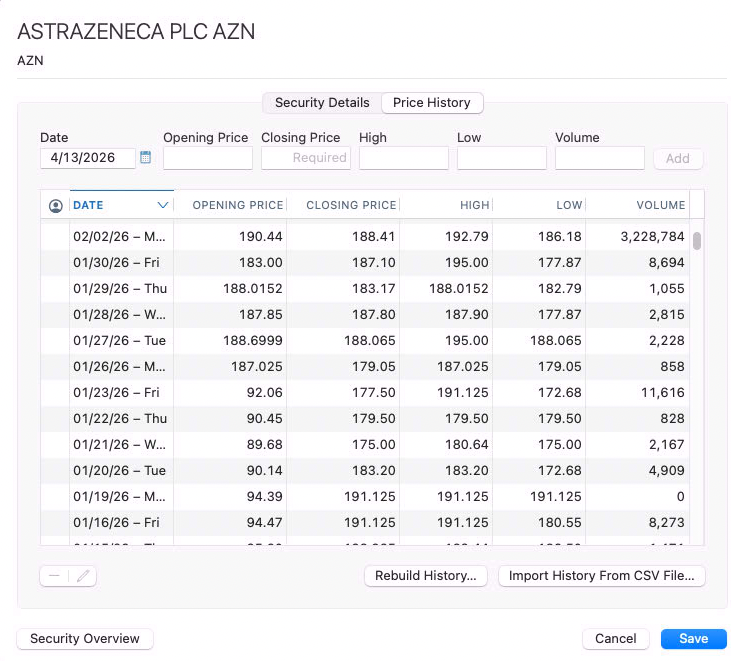This screenshot has height=661, width=731.
Task: Sort by the Volume column header
Action: pos(638,205)
